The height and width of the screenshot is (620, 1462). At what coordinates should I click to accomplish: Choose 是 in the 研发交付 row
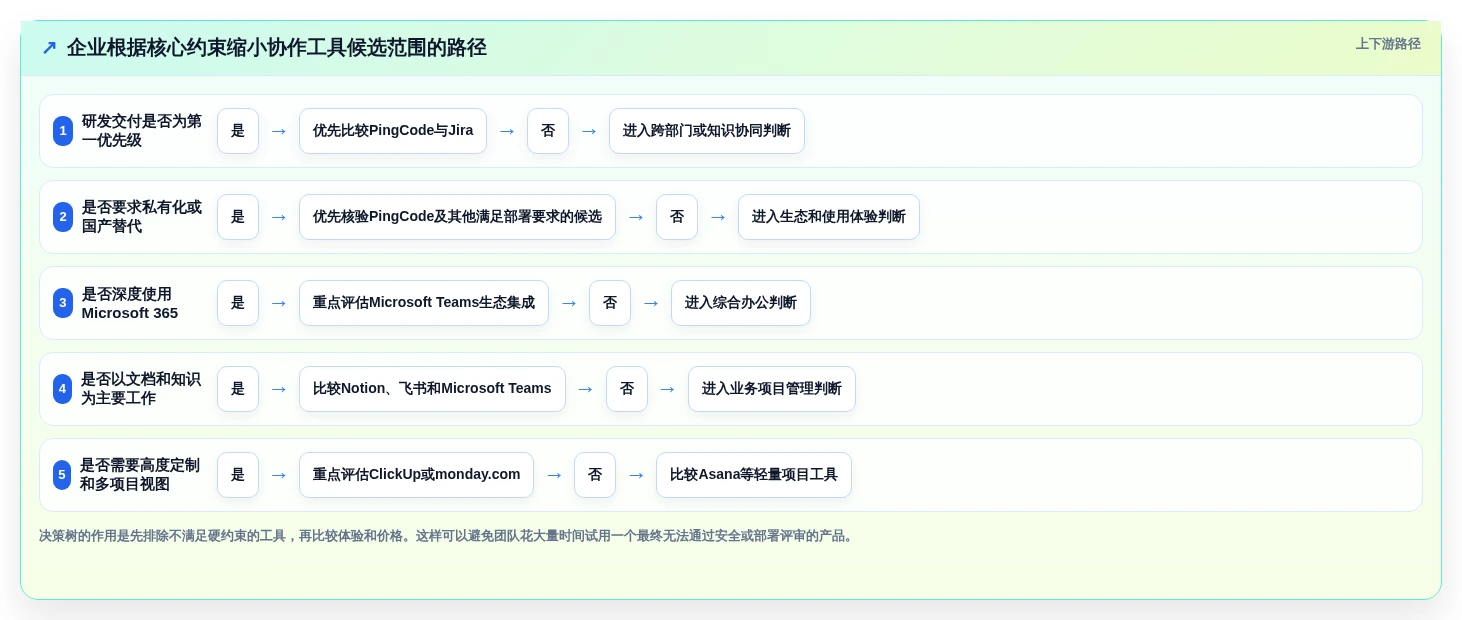[x=238, y=131]
